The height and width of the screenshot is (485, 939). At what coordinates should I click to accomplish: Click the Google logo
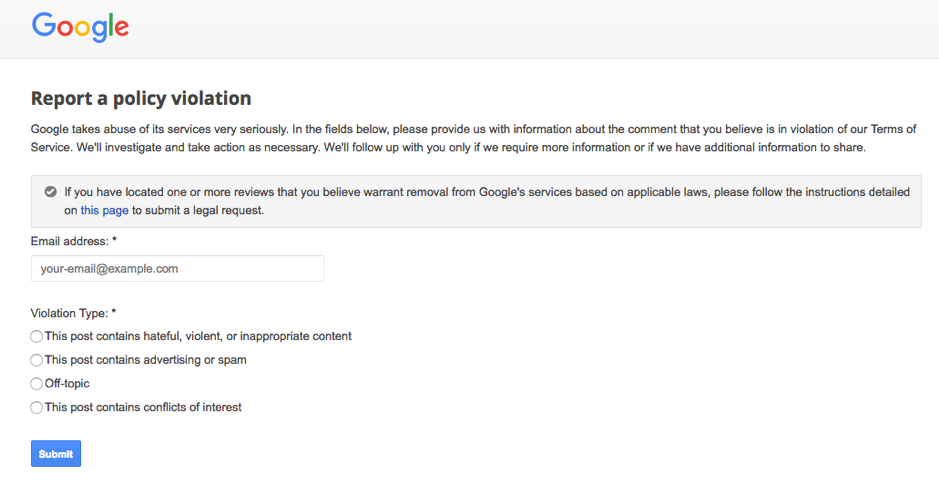coord(80,27)
